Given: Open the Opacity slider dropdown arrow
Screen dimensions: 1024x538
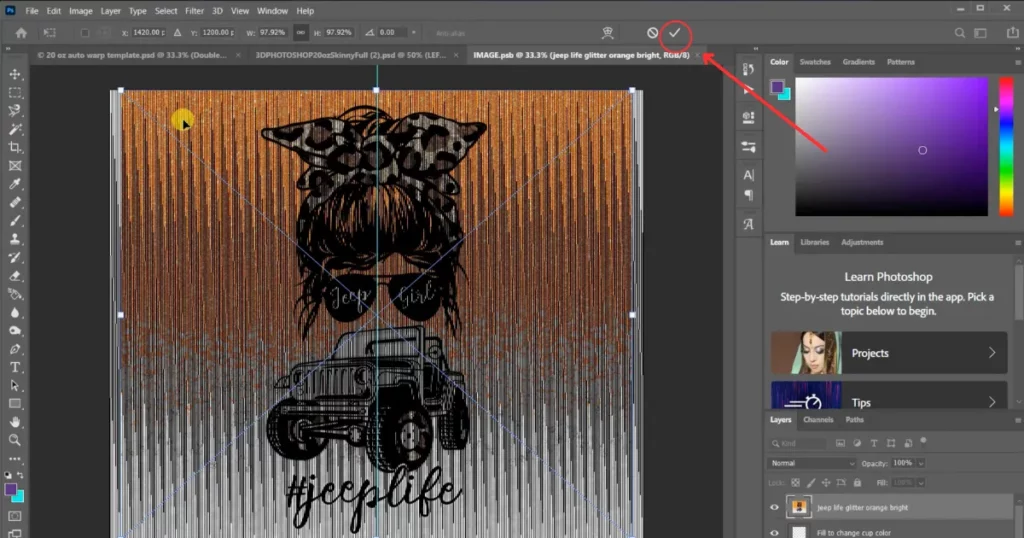Looking at the screenshot, I should click(x=921, y=463).
